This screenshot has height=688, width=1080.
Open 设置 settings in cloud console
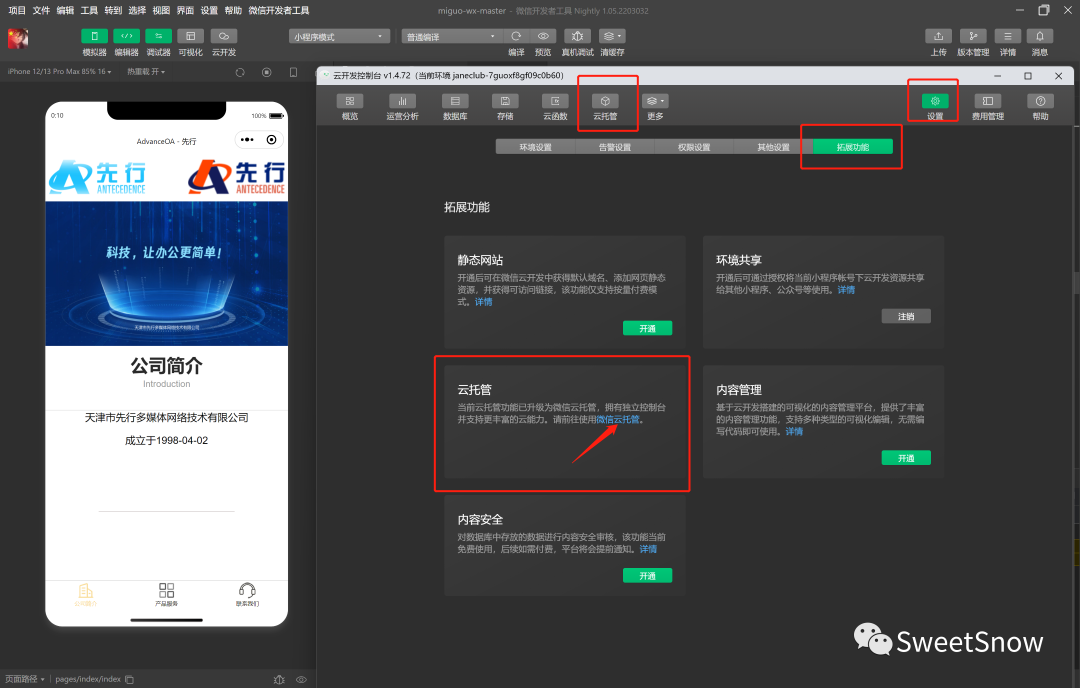coord(935,107)
